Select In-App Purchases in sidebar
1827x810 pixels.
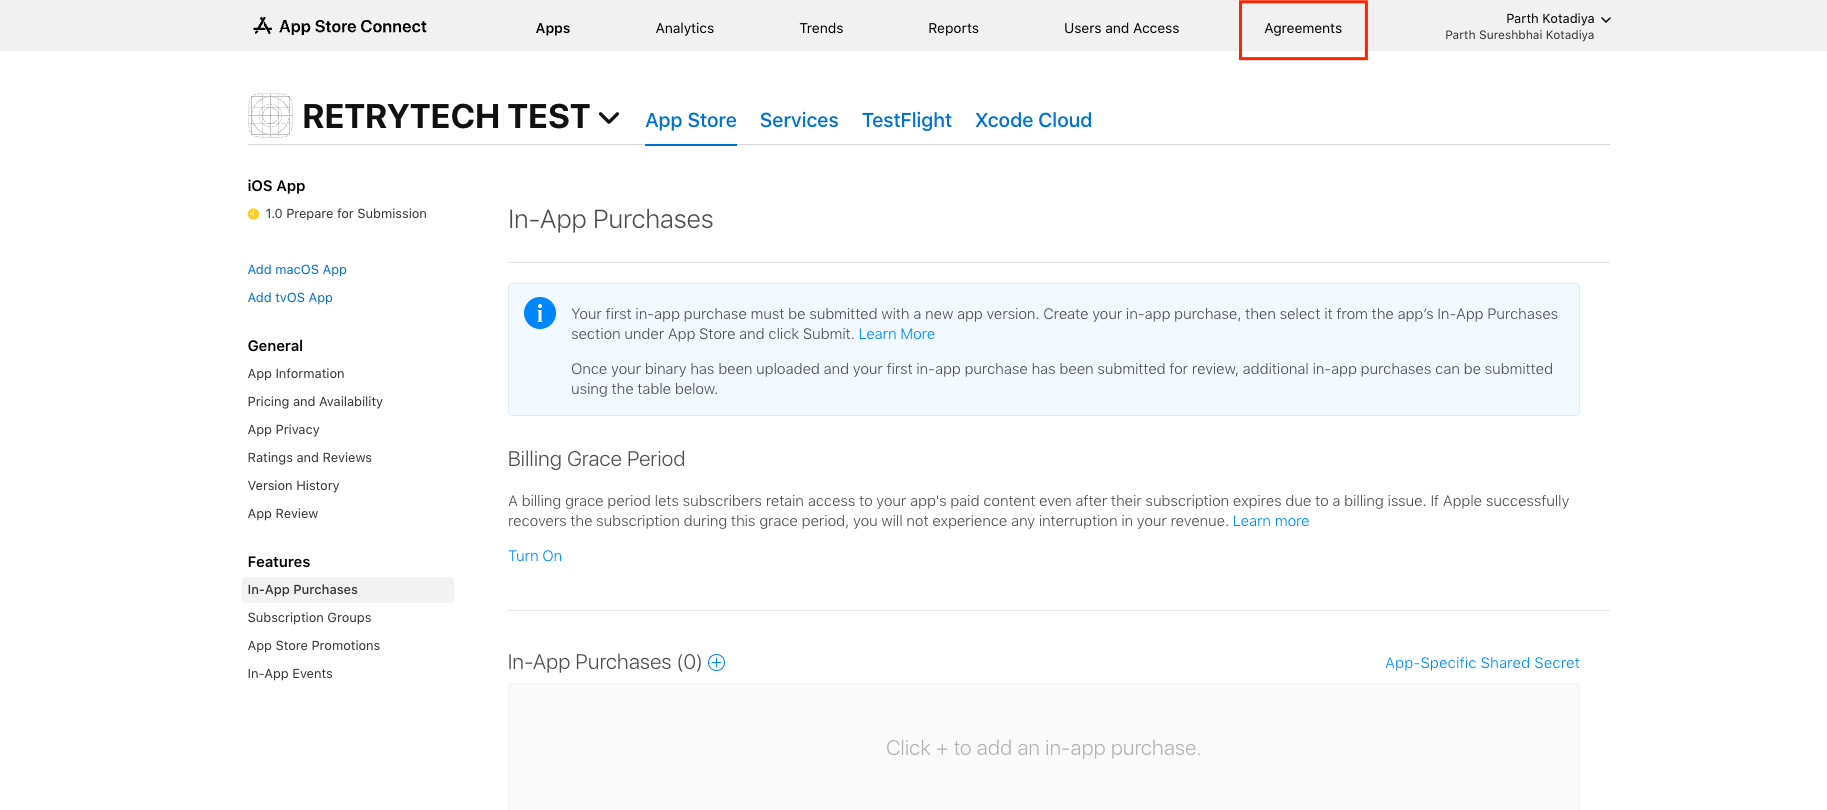pos(348,590)
